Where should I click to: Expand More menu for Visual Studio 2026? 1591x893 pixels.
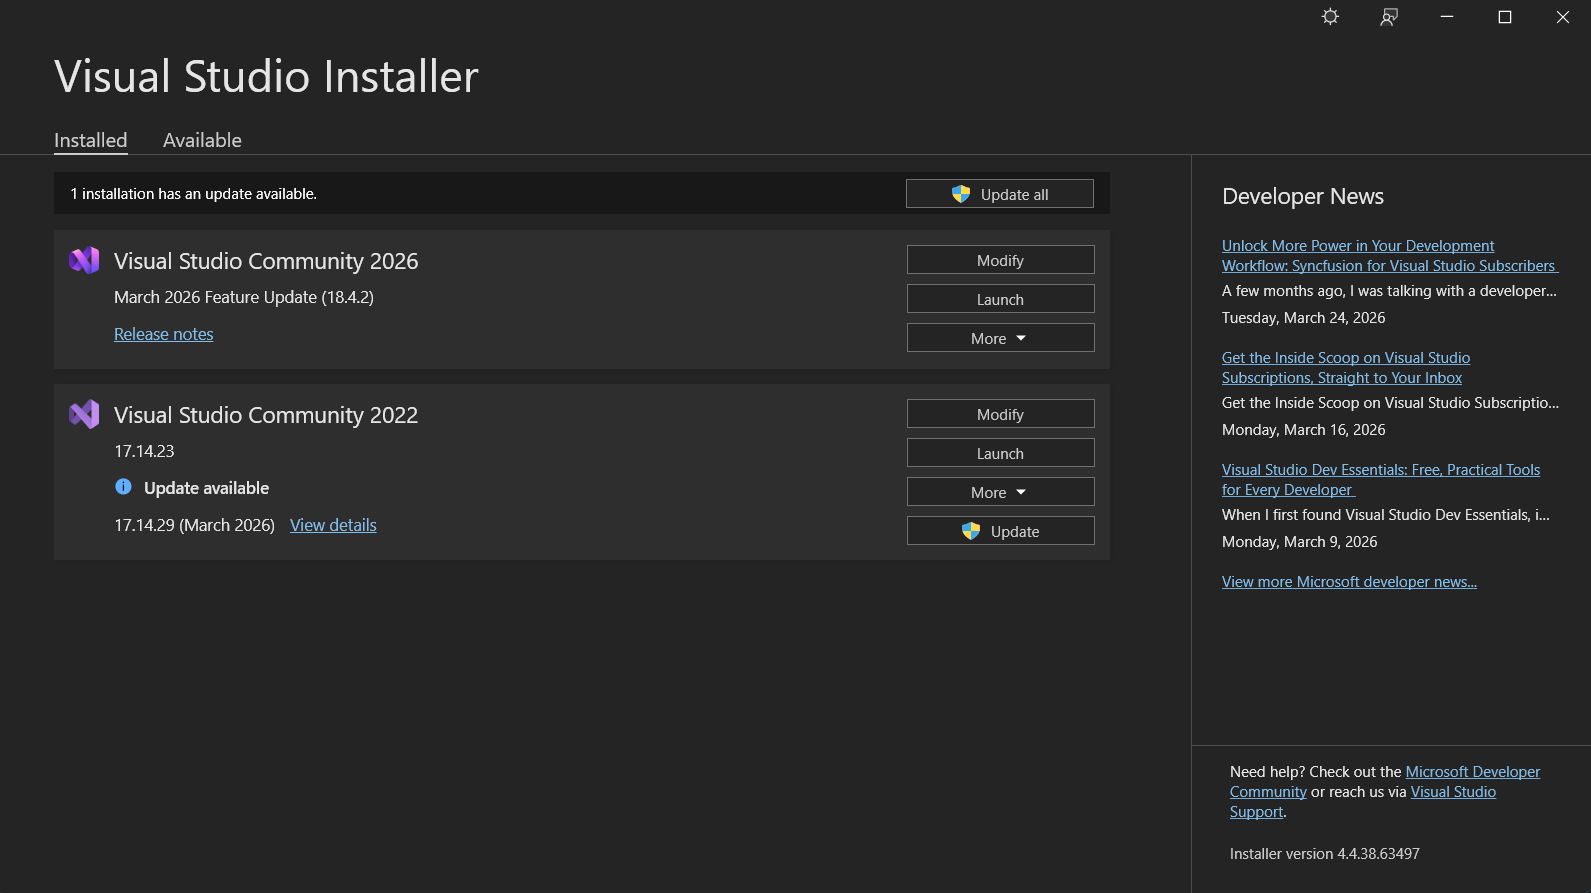1000,338
